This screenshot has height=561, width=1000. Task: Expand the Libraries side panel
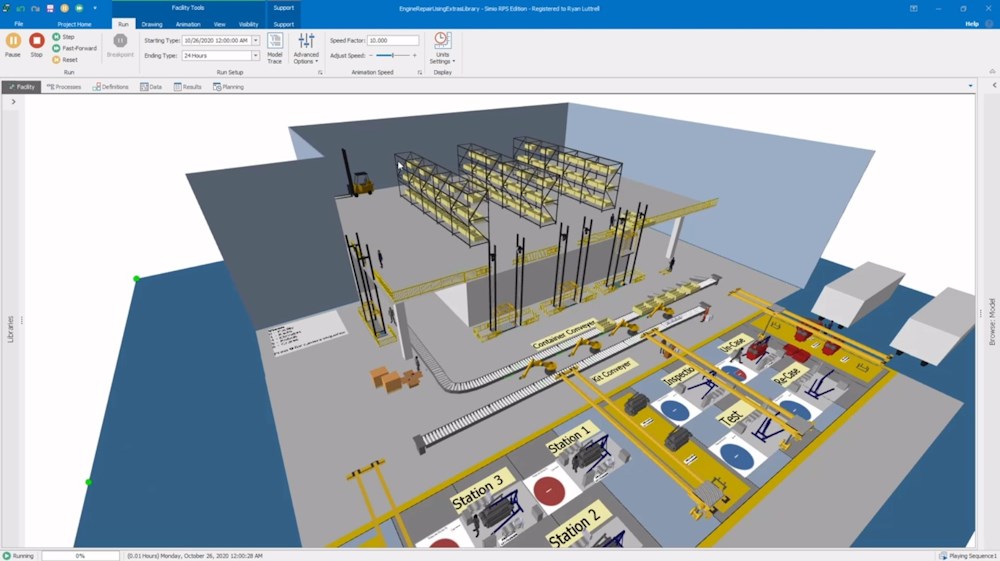click(13, 102)
